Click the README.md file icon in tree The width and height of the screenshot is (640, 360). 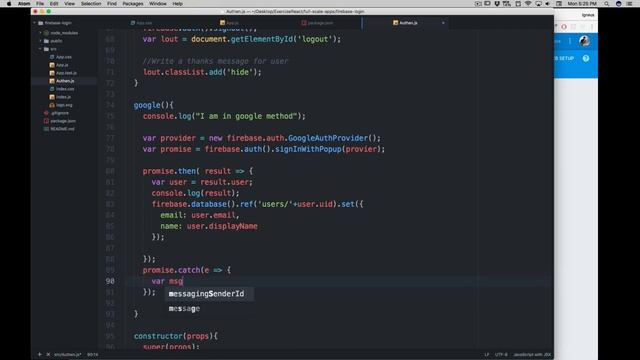(x=46, y=129)
